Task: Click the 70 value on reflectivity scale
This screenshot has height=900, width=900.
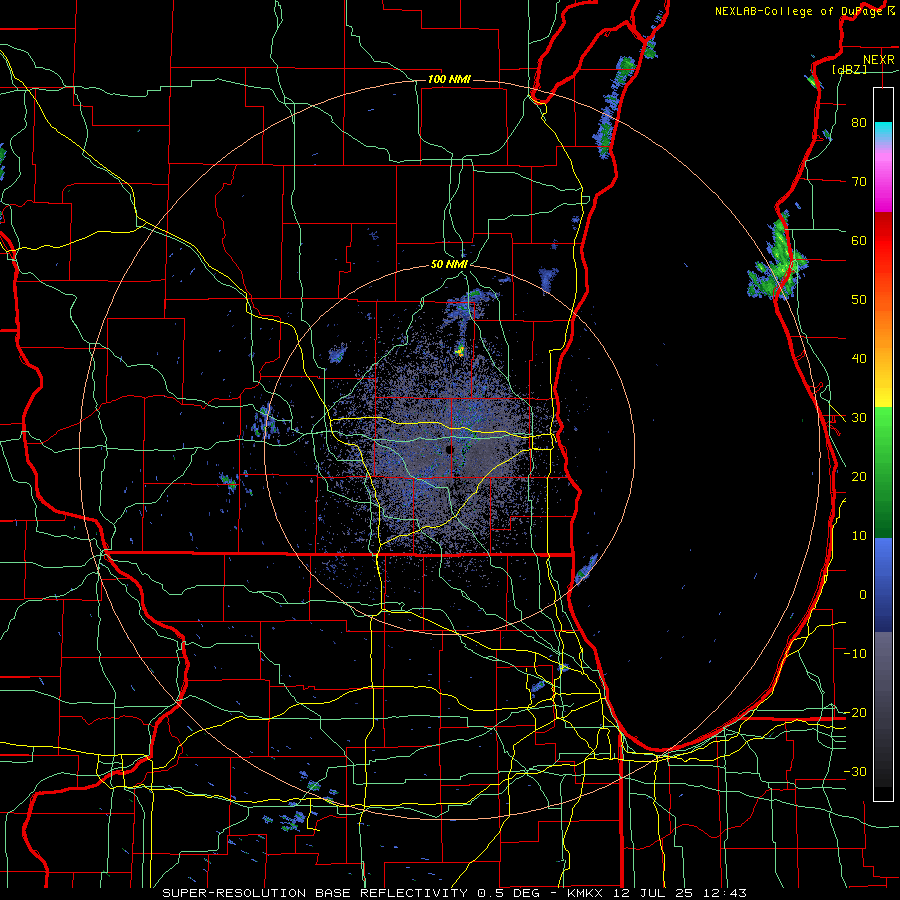Action: point(859,181)
